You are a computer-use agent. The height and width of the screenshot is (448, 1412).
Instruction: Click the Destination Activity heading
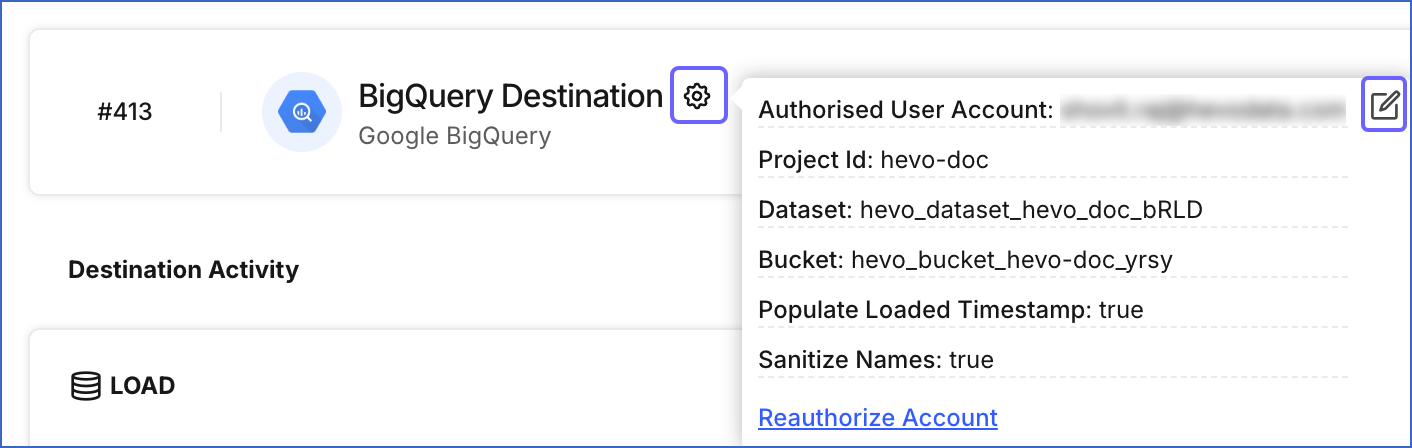click(183, 269)
